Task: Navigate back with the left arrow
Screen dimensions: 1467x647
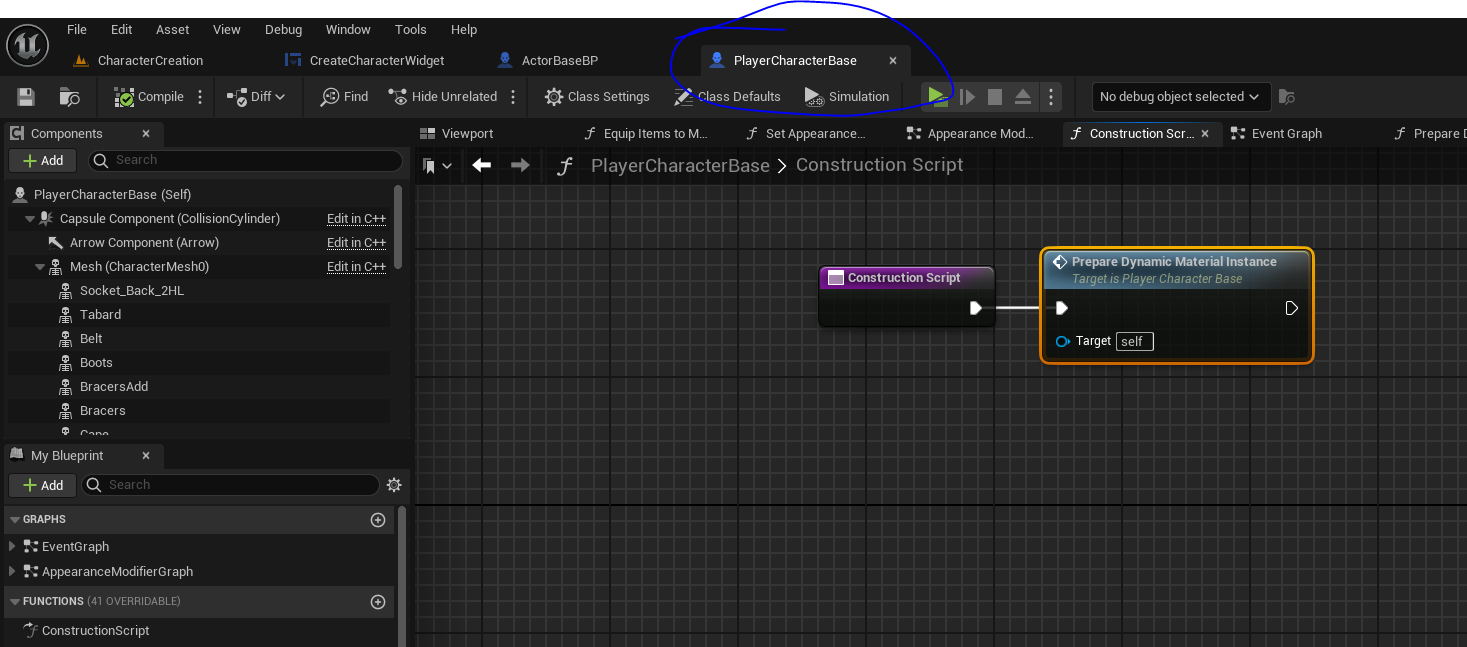Action: point(482,165)
